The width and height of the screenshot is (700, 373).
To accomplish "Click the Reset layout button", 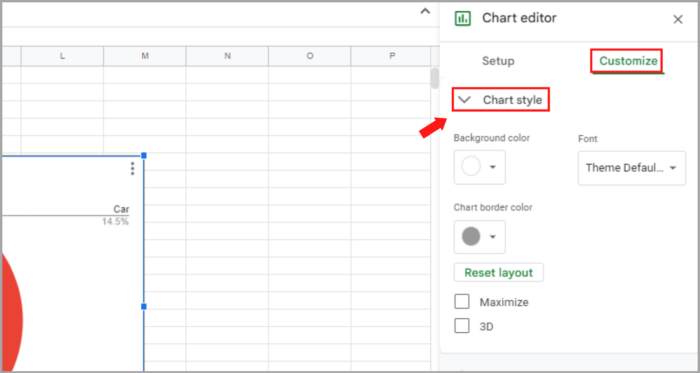I will tap(499, 273).
